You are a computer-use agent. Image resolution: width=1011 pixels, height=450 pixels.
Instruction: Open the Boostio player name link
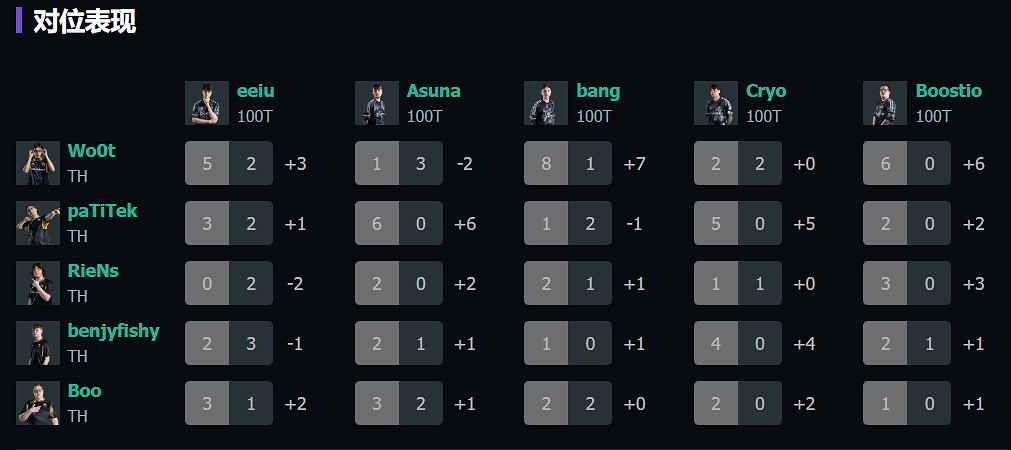(948, 91)
